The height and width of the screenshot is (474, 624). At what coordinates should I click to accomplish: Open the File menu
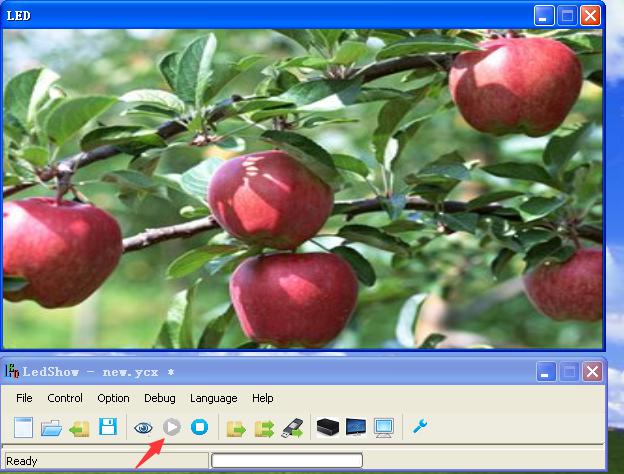[24, 398]
